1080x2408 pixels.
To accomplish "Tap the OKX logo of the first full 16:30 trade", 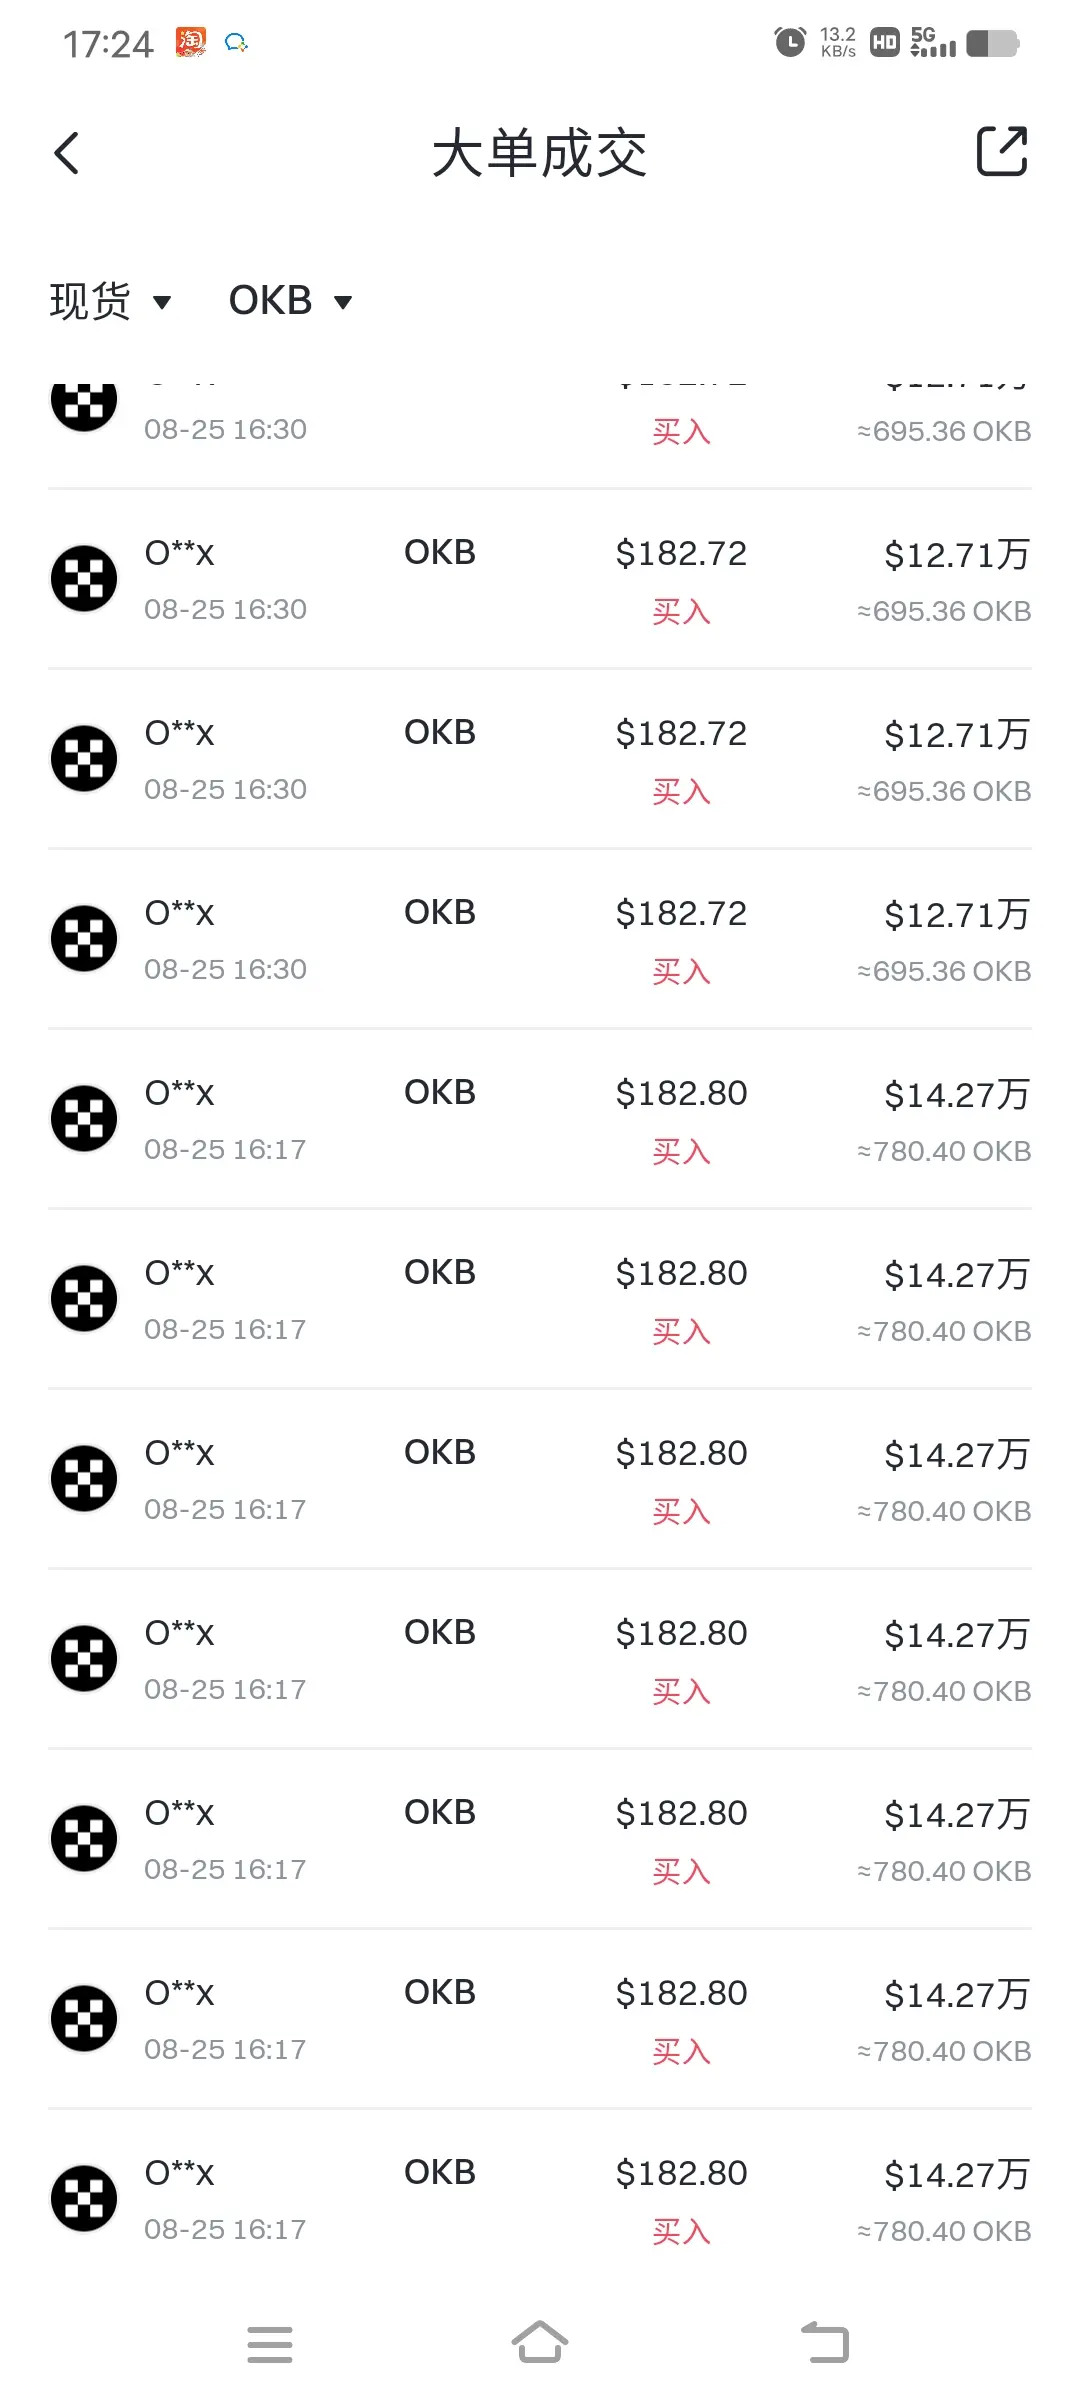I will (84, 578).
